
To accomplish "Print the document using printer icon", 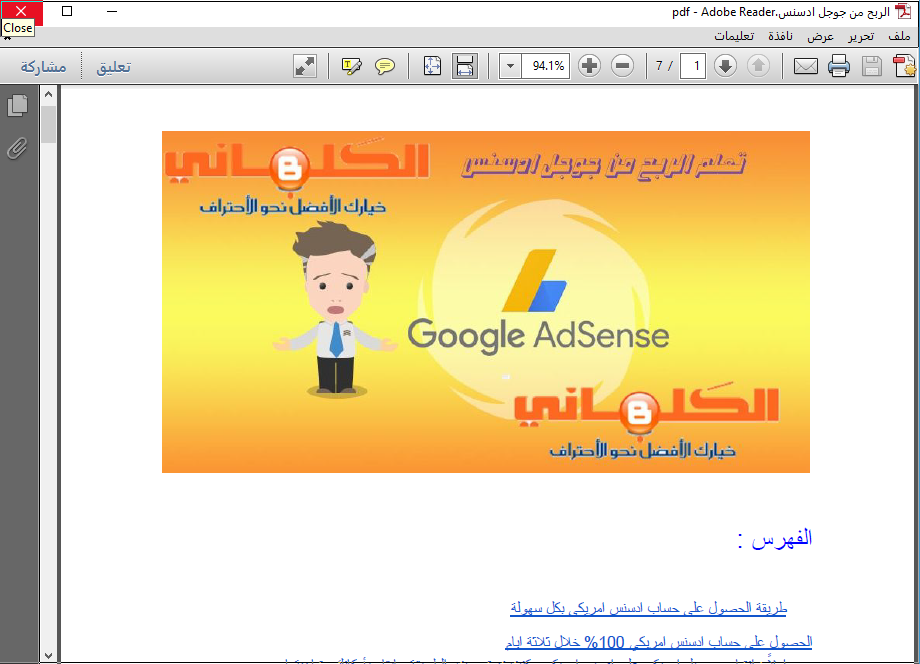I will (x=838, y=66).
